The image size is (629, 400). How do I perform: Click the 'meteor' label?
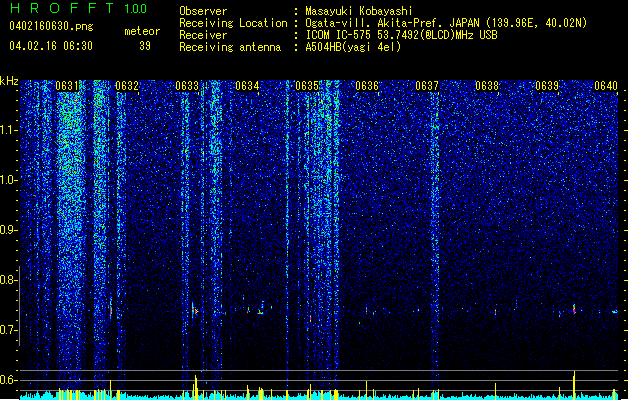(x=142, y=31)
